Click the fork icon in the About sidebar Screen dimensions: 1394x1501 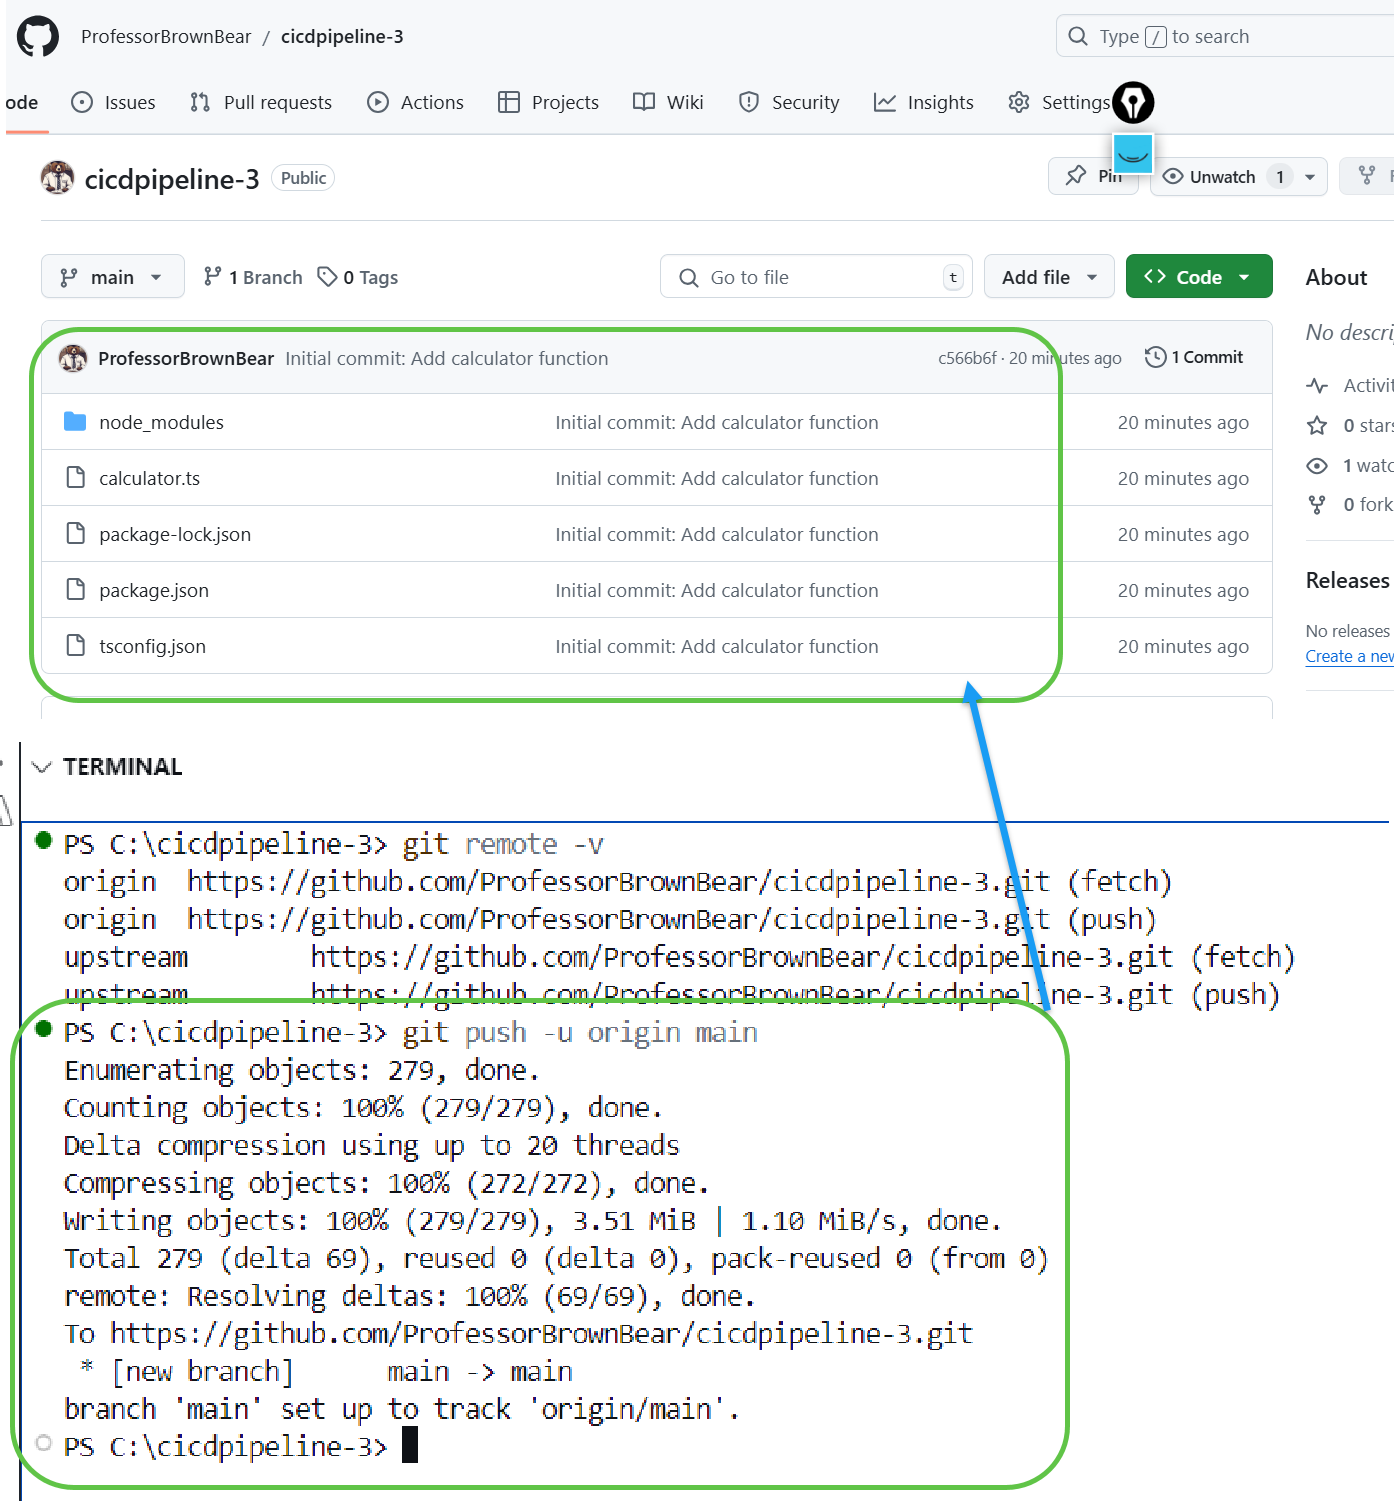[x=1317, y=505]
